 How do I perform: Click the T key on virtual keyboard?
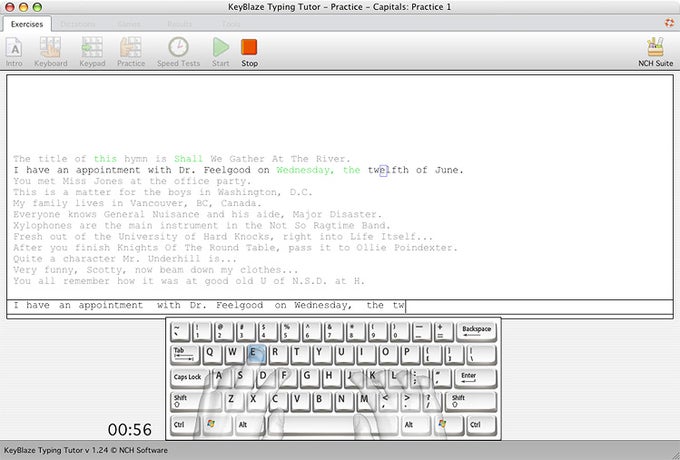coord(299,354)
